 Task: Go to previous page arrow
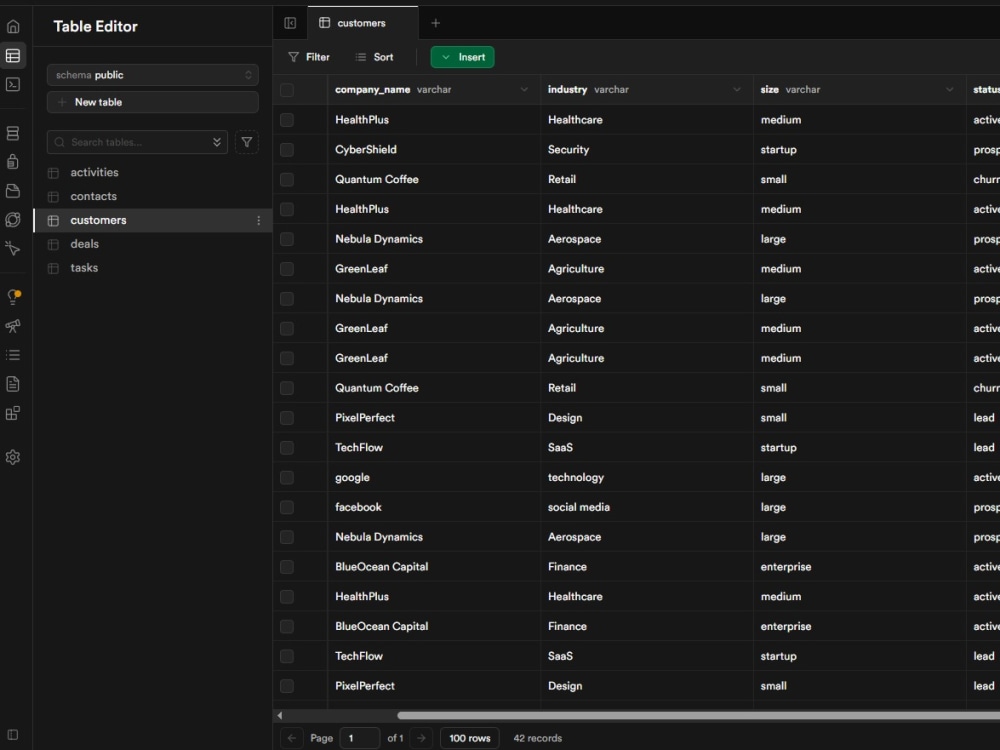pos(291,738)
